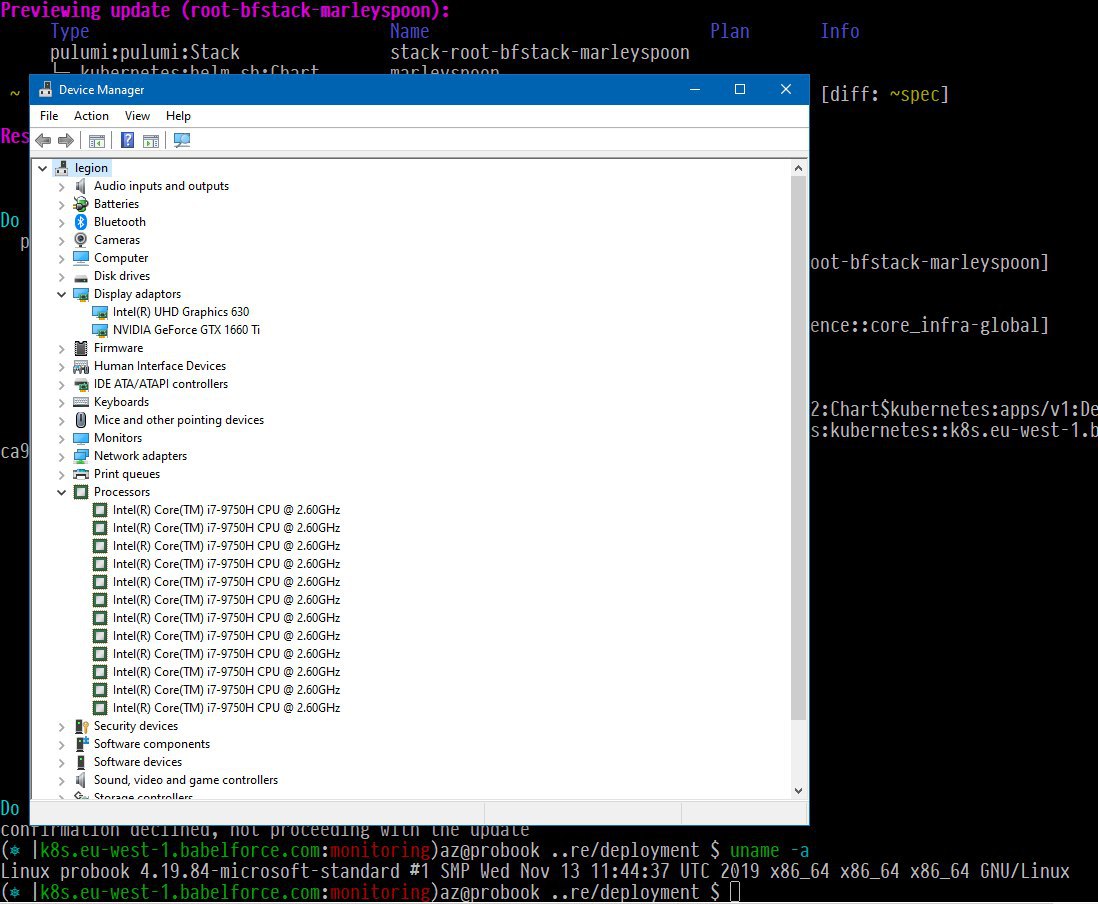Click the display icon beside Display adaptors
The height and width of the screenshot is (904, 1098).
pyautogui.click(x=81, y=294)
